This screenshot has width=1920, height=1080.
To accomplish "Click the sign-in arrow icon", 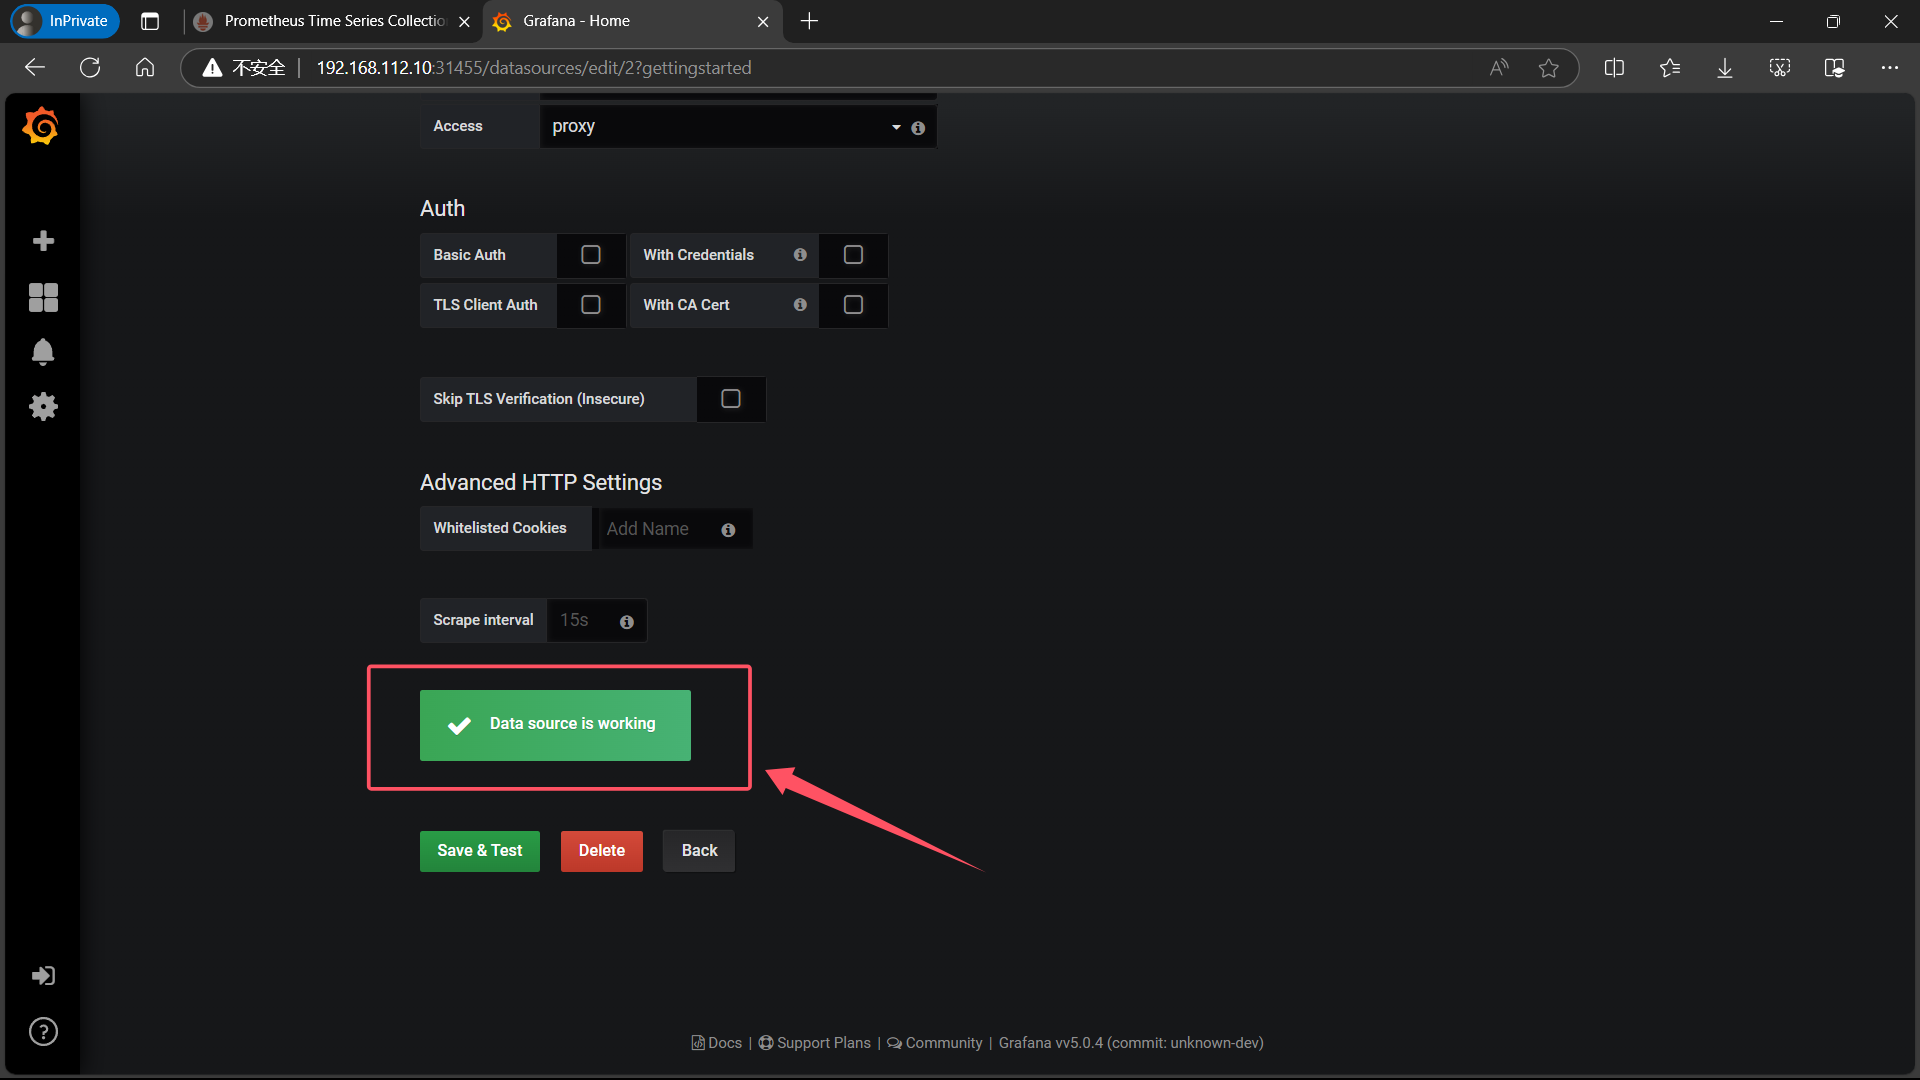I will [43, 976].
